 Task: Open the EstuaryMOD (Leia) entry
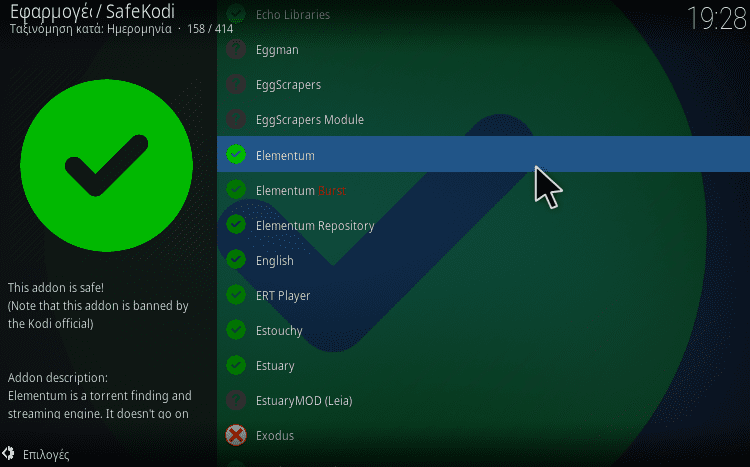click(484, 400)
